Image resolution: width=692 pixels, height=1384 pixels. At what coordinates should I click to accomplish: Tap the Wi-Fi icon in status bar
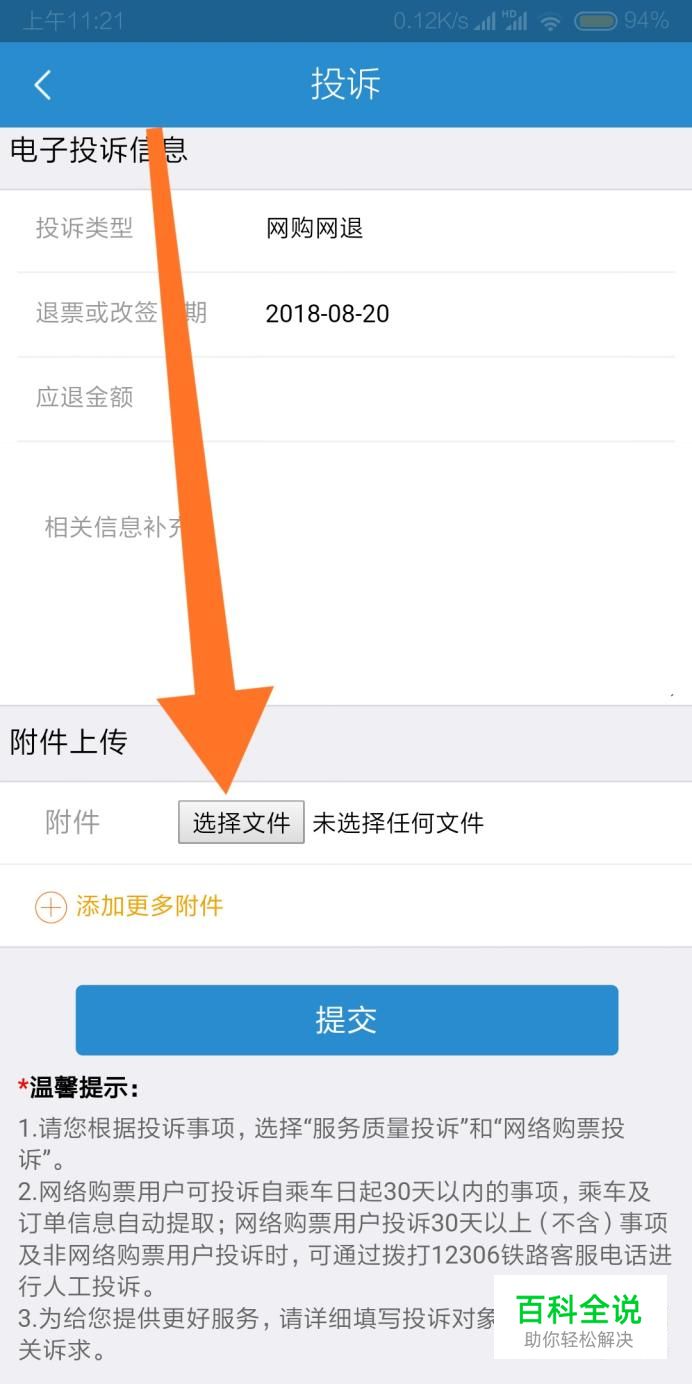pyautogui.click(x=550, y=21)
